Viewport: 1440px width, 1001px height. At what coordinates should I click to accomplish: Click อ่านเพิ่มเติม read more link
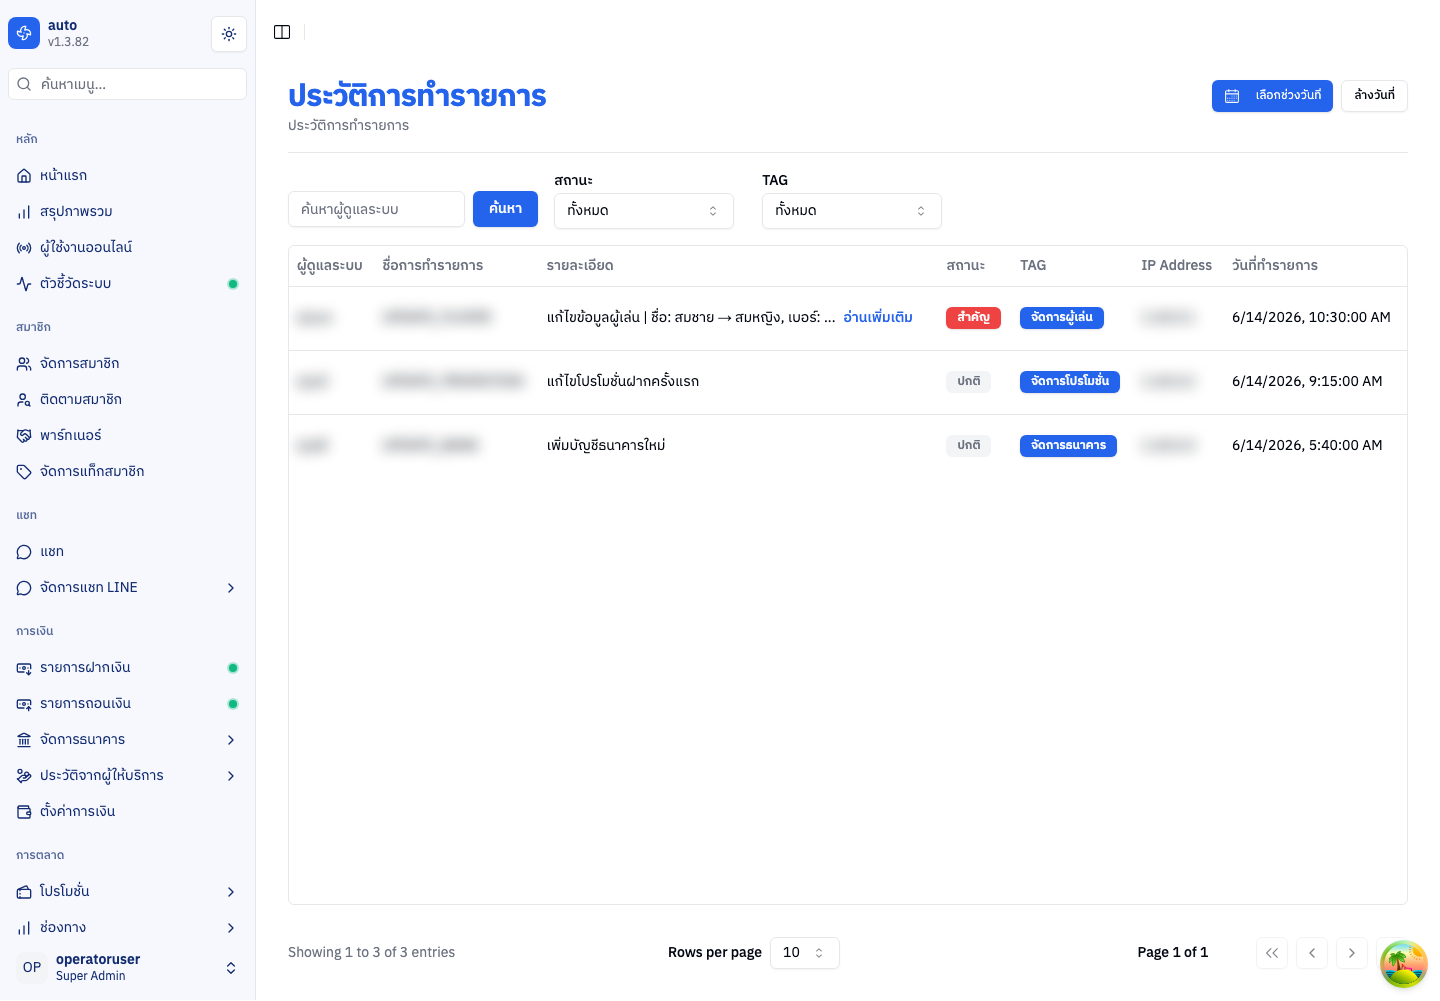point(878,318)
